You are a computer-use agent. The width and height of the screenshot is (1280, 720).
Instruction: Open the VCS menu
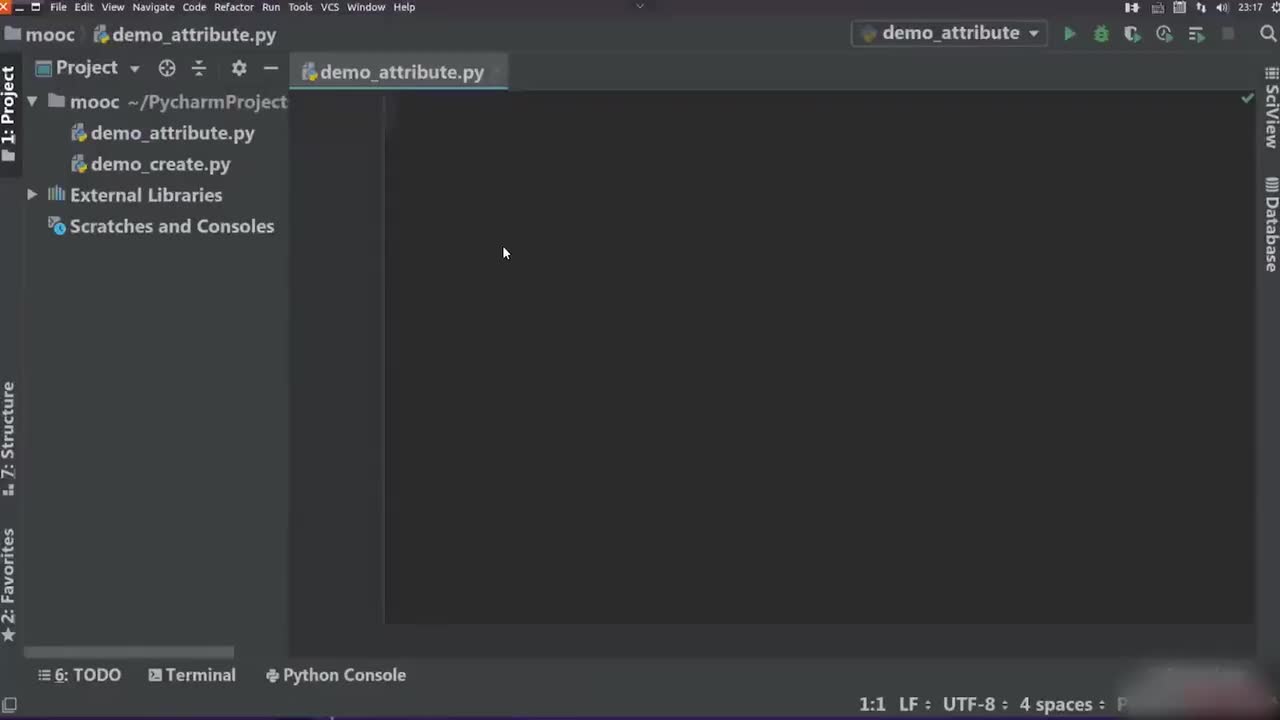pos(330,7)
